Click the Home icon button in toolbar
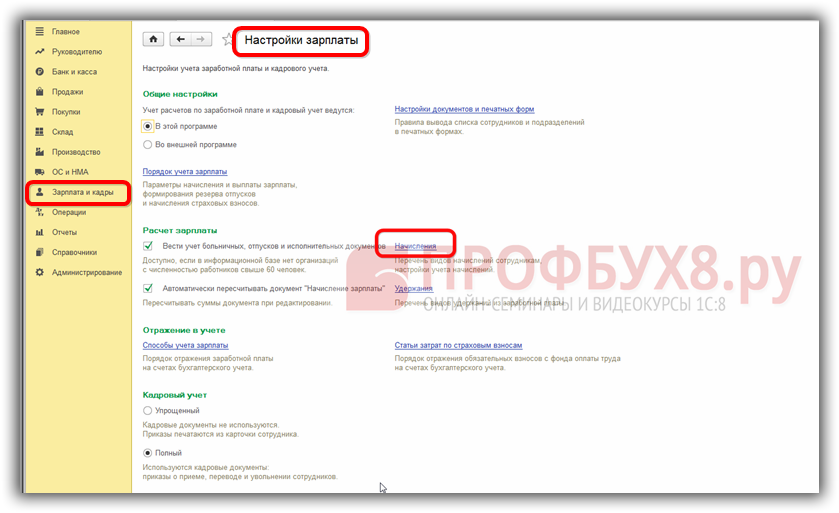Viewport: 839px width, 513px height. pos(154,39)
